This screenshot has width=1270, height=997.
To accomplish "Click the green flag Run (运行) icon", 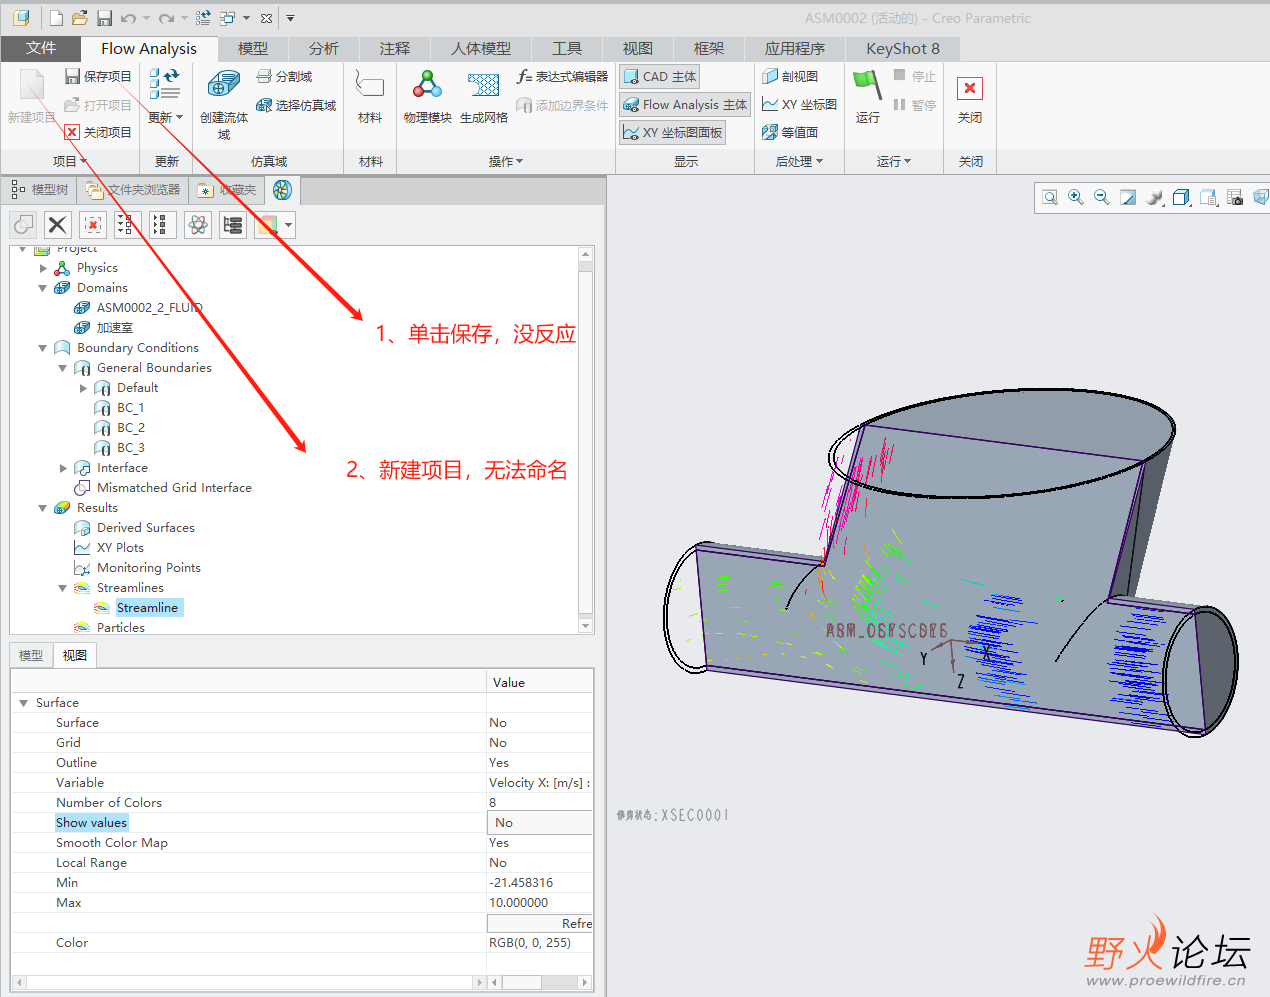I will coord(866,86).
